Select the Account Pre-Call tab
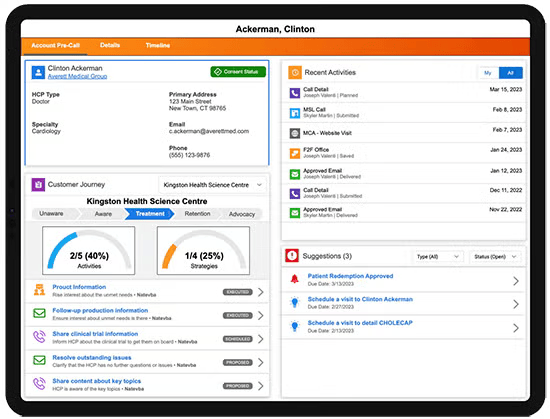The height and width of the screenshot is (419, 550). click(x=55, y=46)
